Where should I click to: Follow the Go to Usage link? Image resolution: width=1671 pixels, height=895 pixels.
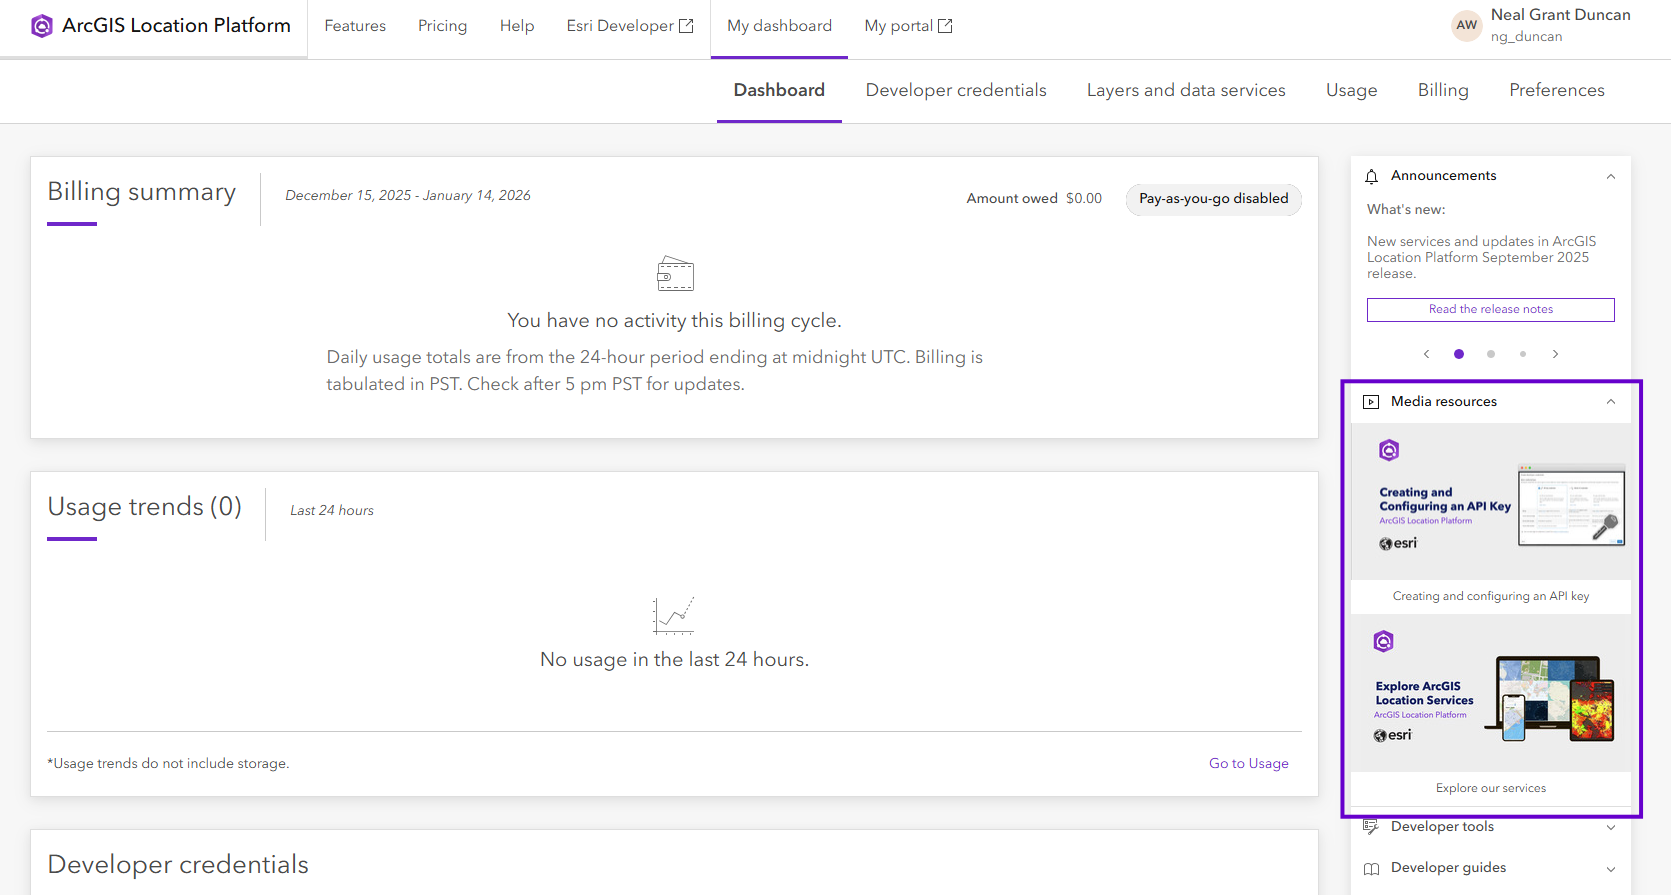tap(1249, 764)
